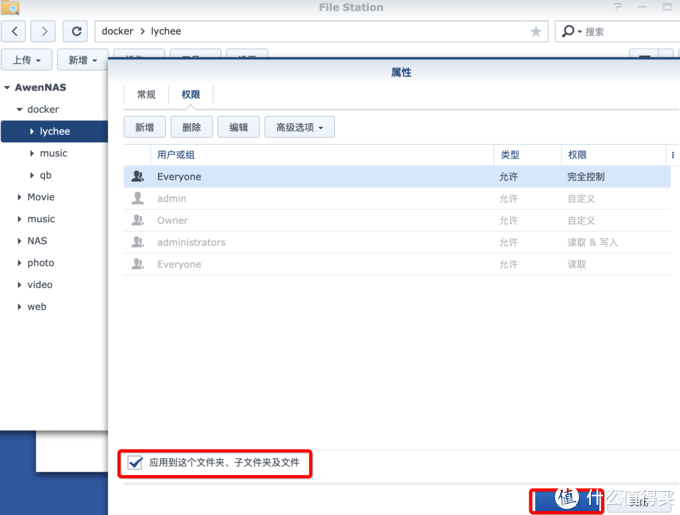Refresh the folder listing
The width and height of the screenshot is (680, 515).
click(x=76, y=31)
